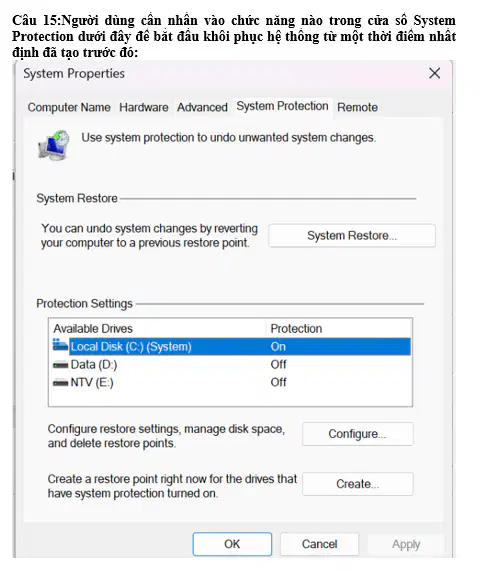Click the Protection column header
Viewport: 485px width, 570px height.
tap(296, 329)
